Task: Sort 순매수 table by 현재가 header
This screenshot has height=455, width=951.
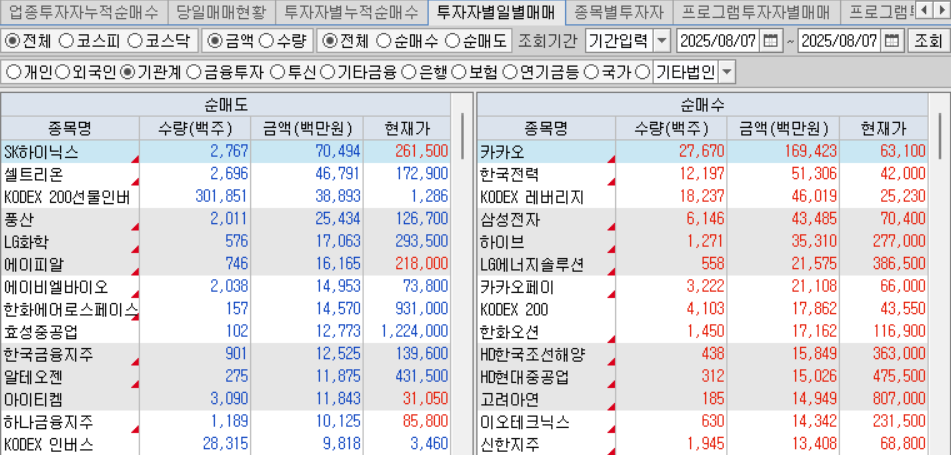Action: [884, 128]
